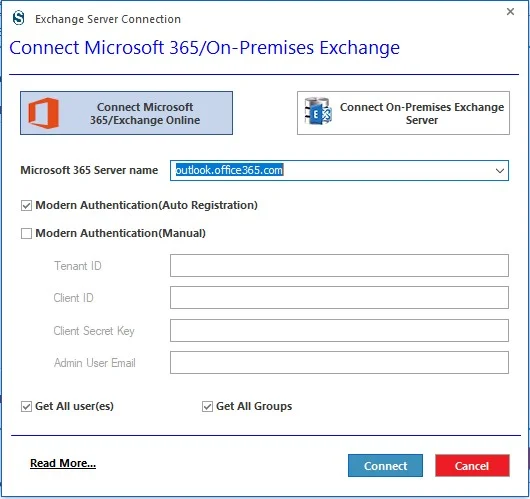Toggle the Get All user(es) checkbox
Viewport: 530px width, 499px height.
(x=26, y=406)
